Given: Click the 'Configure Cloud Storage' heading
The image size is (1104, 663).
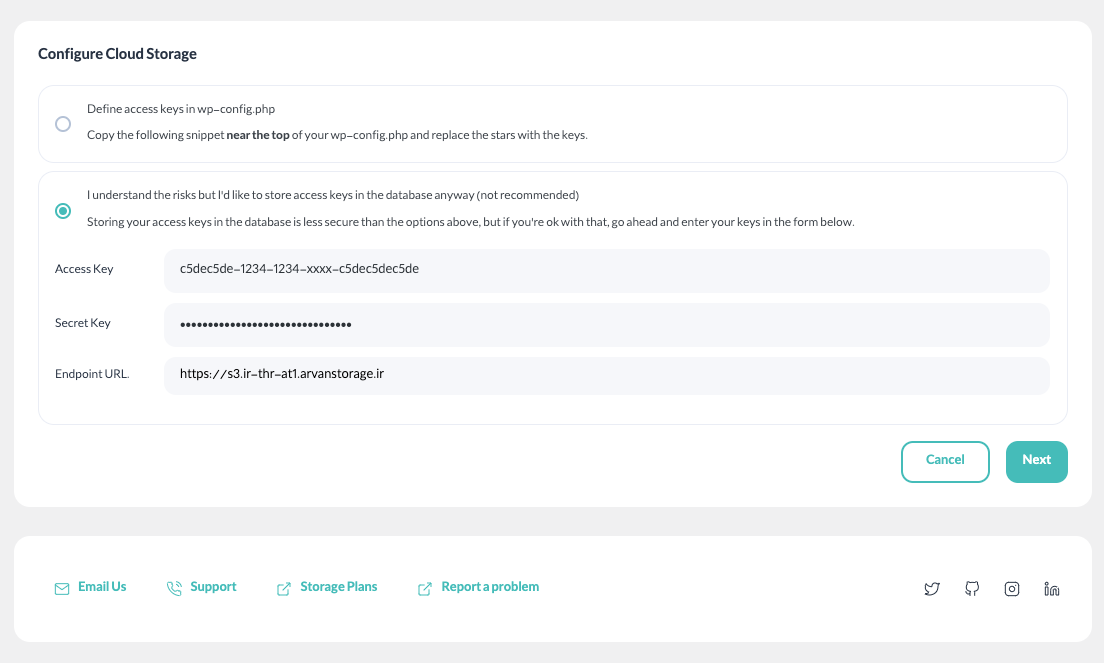Looking at the screenshot, I should pyautogui.click(x=118, y=53).
